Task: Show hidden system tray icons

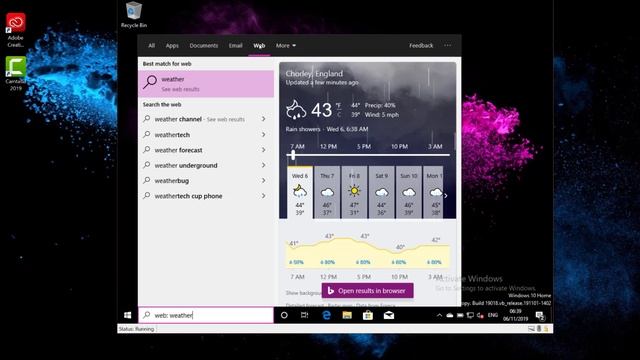Action: 439,315
